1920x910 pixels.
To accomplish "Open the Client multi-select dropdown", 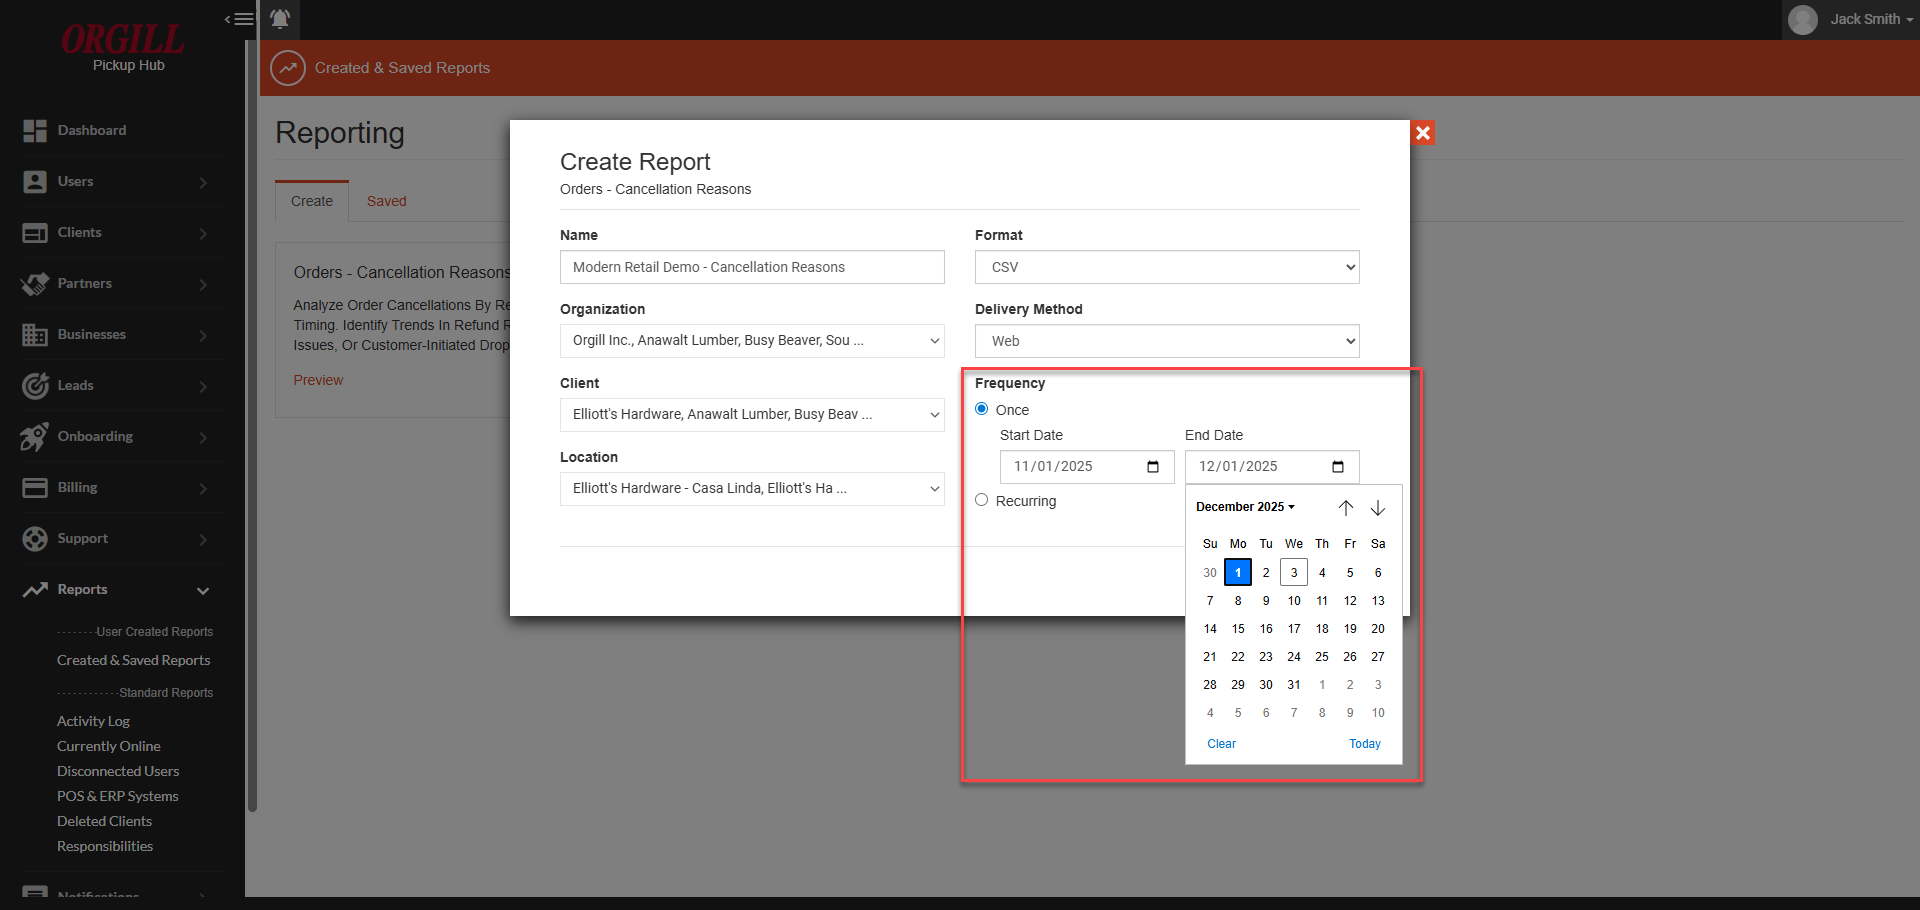I will [x=752, y=415].
